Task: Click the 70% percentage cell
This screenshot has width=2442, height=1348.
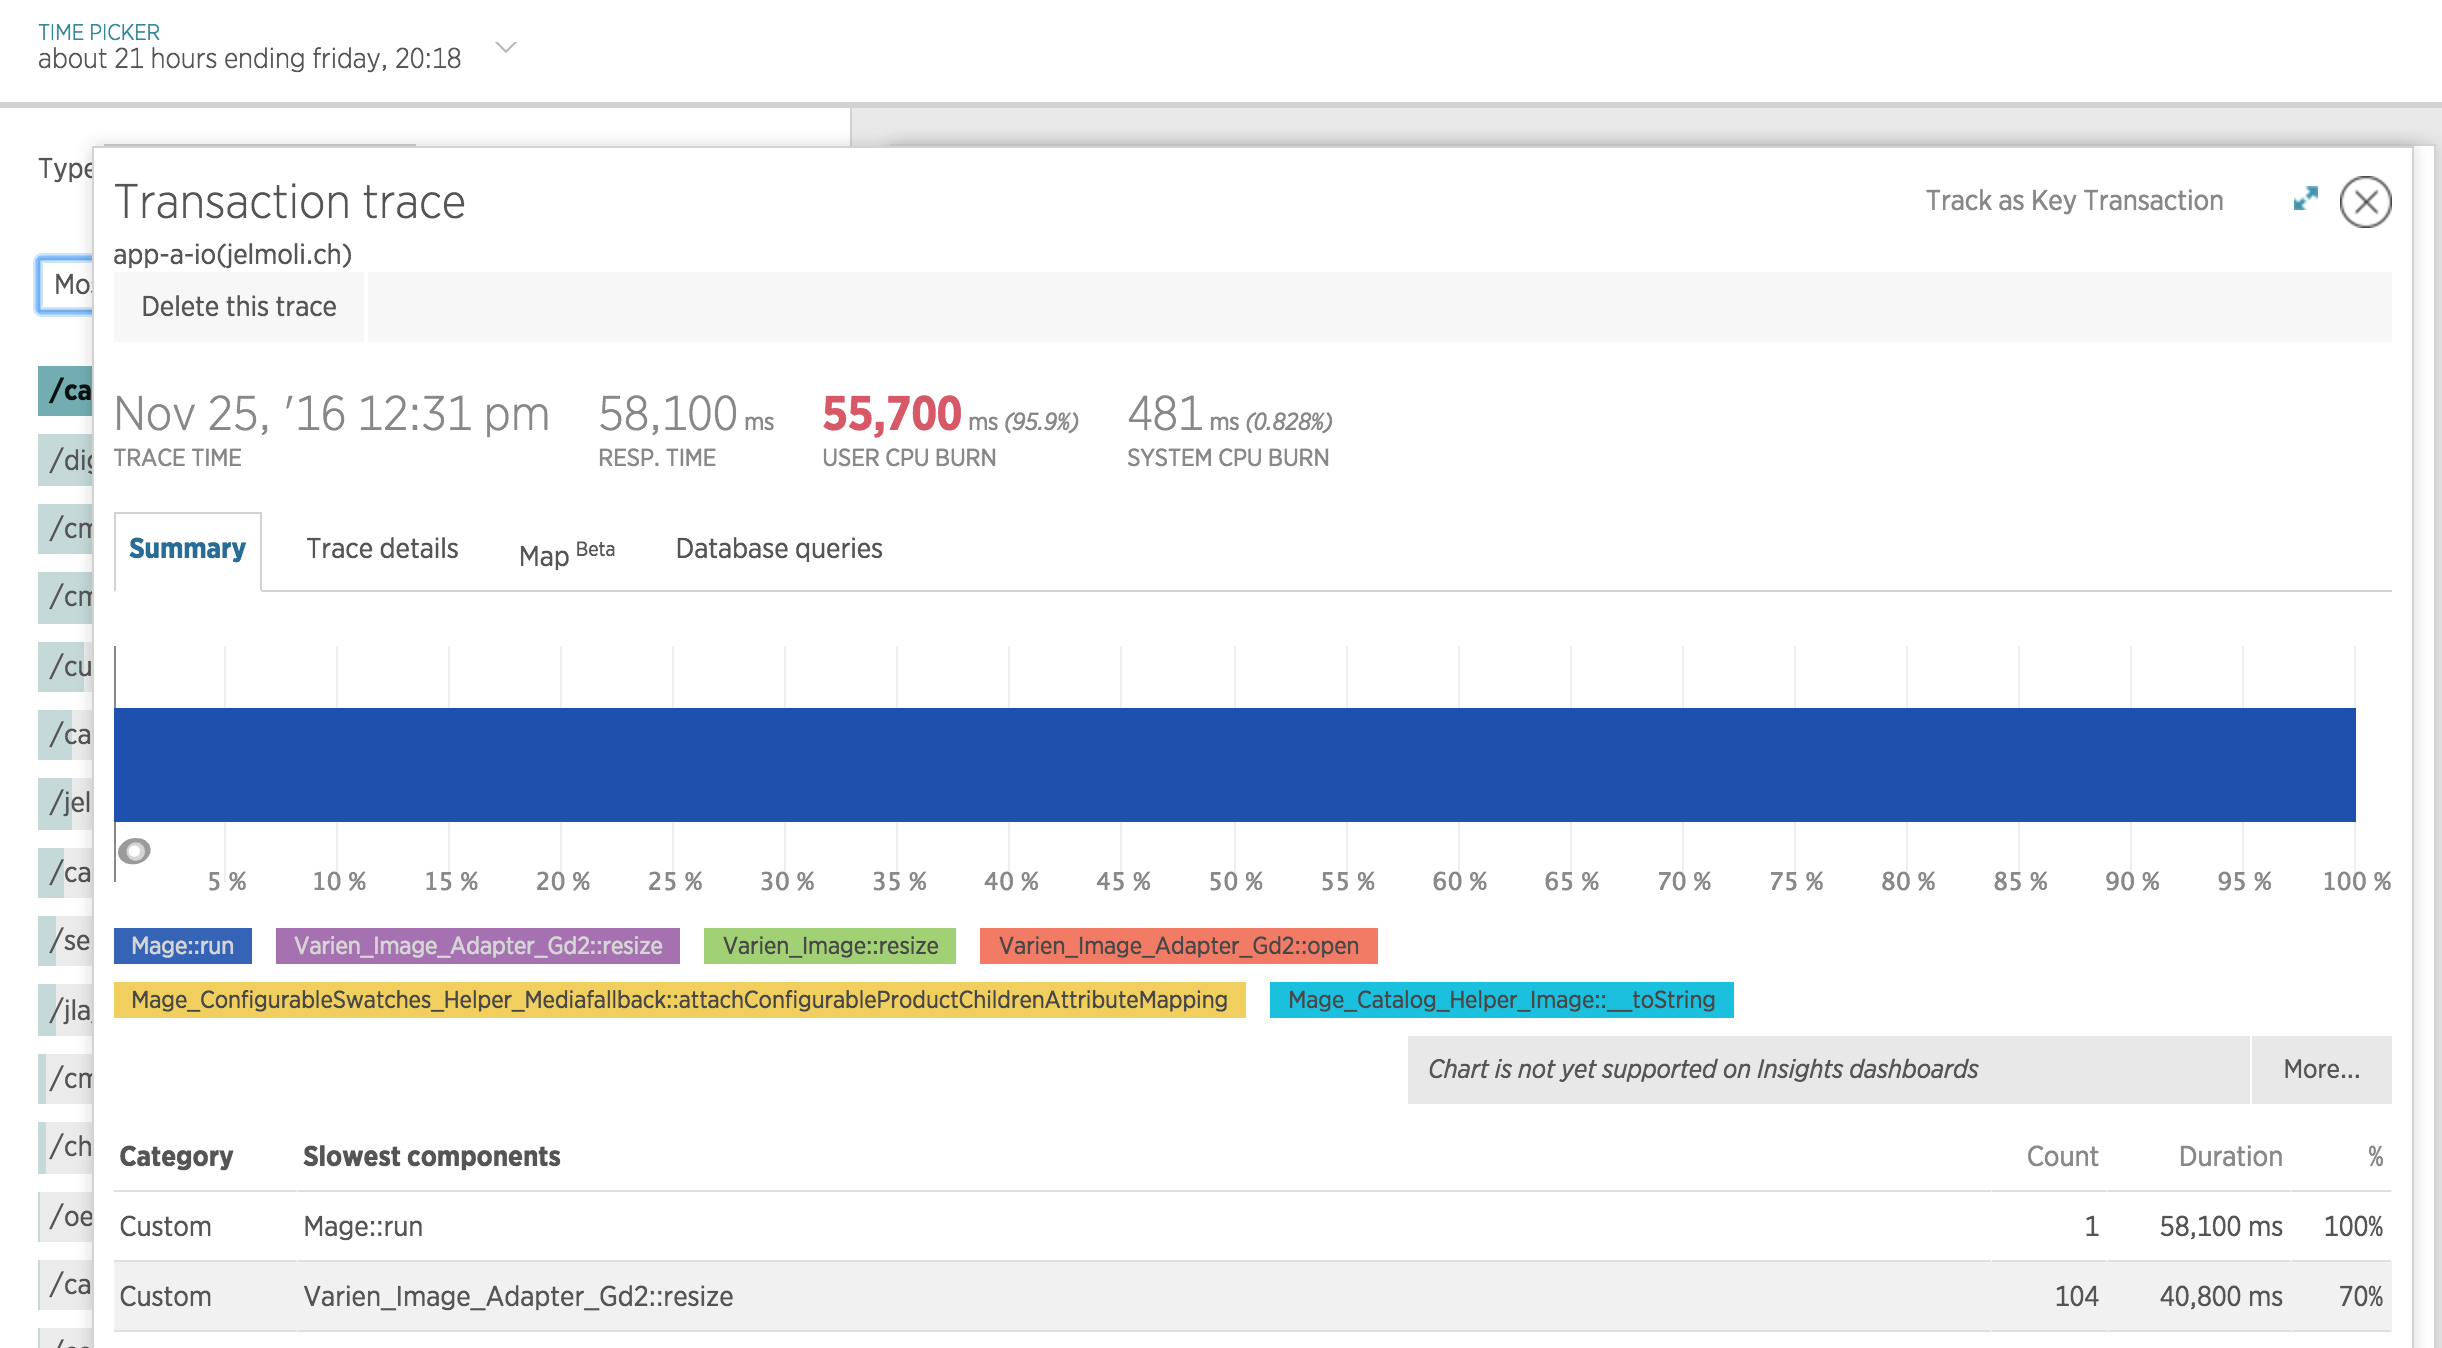Action: [x=2360, y=1297]
